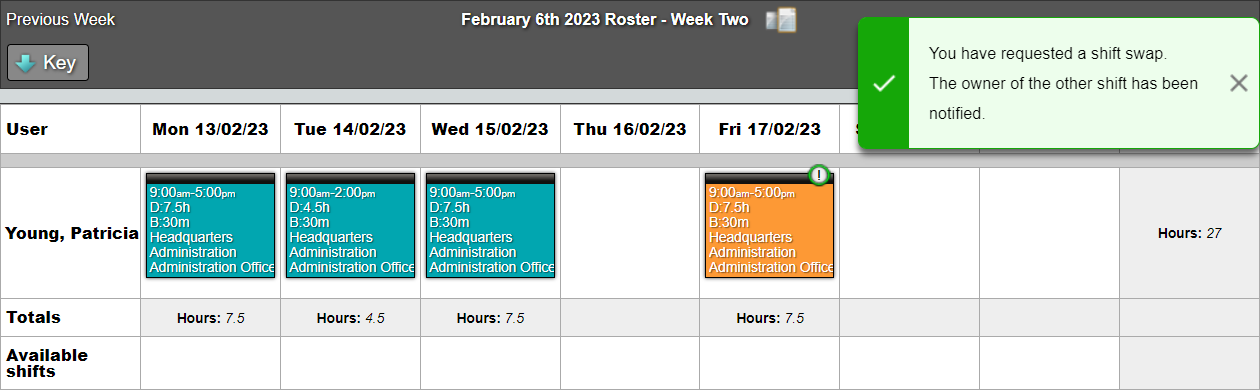The width and height of the screenshot is (1260, 390).
Task: Open Wednesday 15/02/23 shift block
Action: (490, 225)
